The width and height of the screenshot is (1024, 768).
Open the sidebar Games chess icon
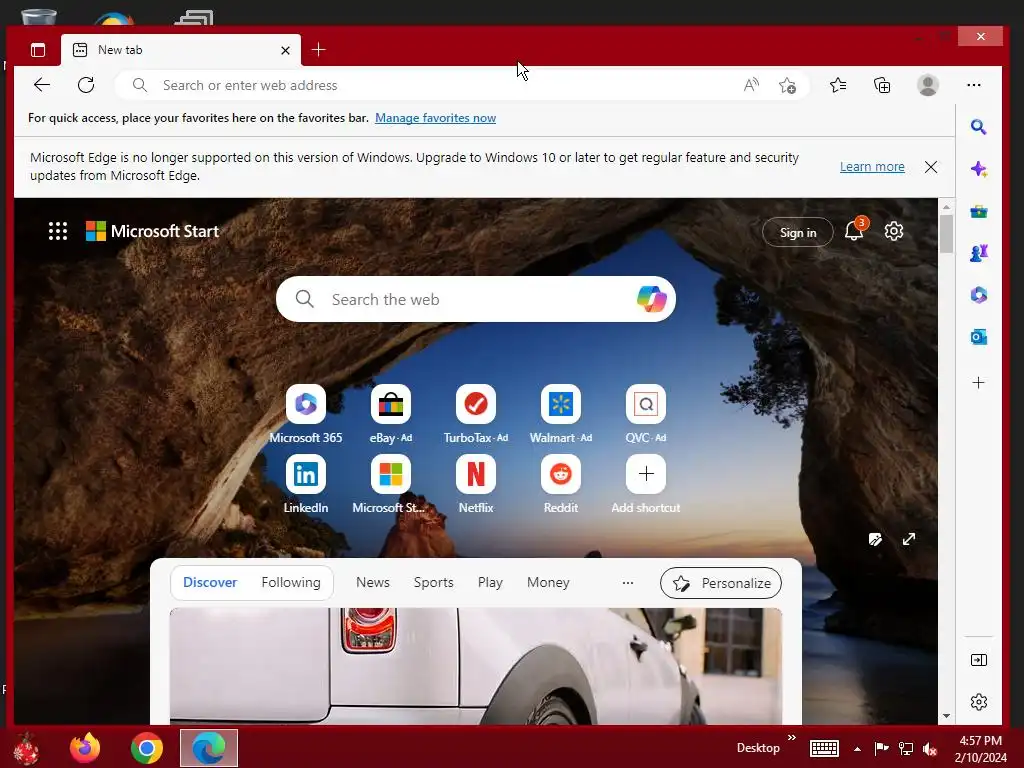(978, 253)
